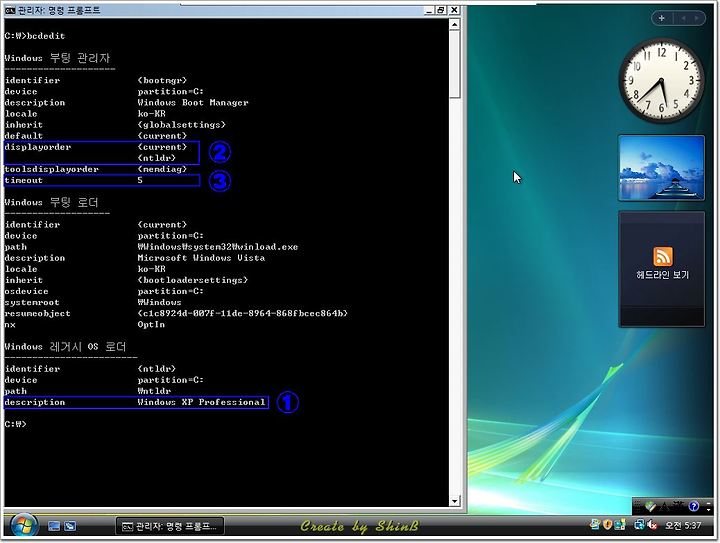Image resolution: width=720 pixels, height=543 pixels.
Task: Minimize the language bar with the dash
Action: click(x=709, y=504)
